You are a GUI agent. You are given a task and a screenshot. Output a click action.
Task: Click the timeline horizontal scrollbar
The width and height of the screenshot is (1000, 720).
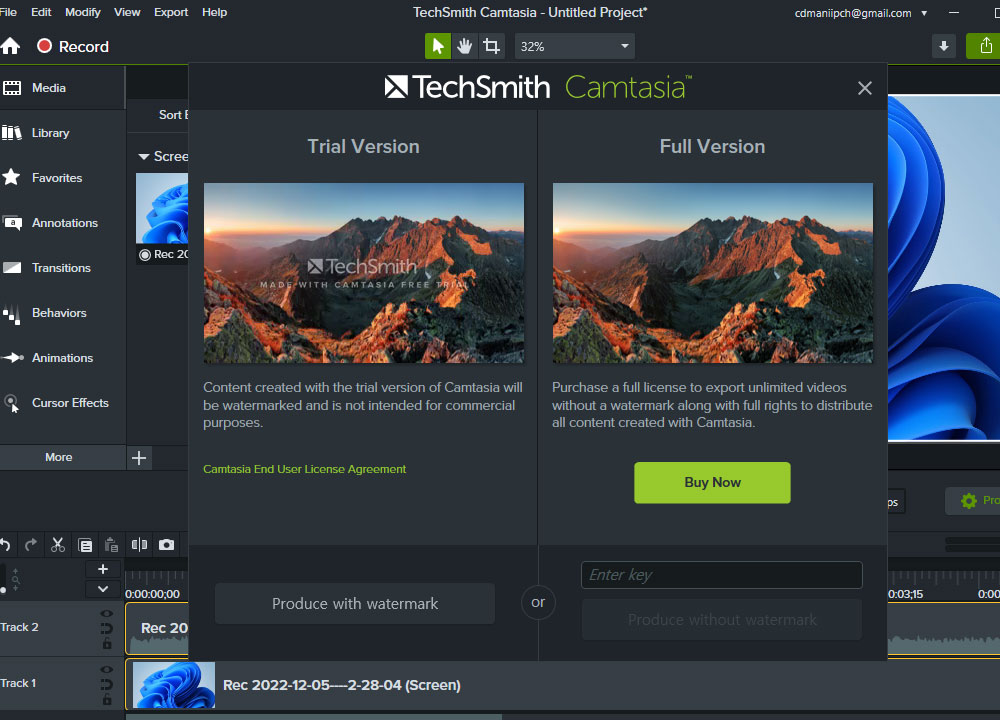coord(314,716)
